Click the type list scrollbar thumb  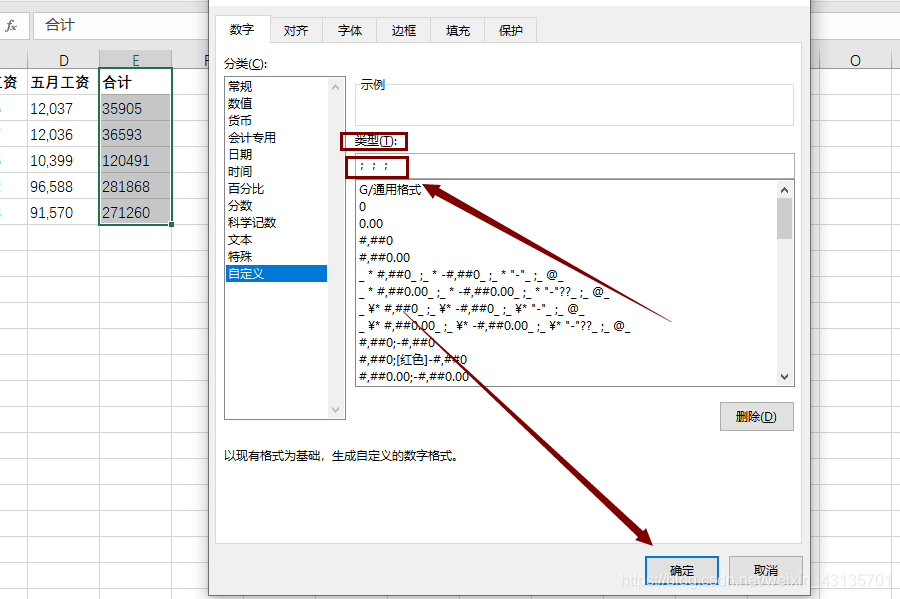785,219
